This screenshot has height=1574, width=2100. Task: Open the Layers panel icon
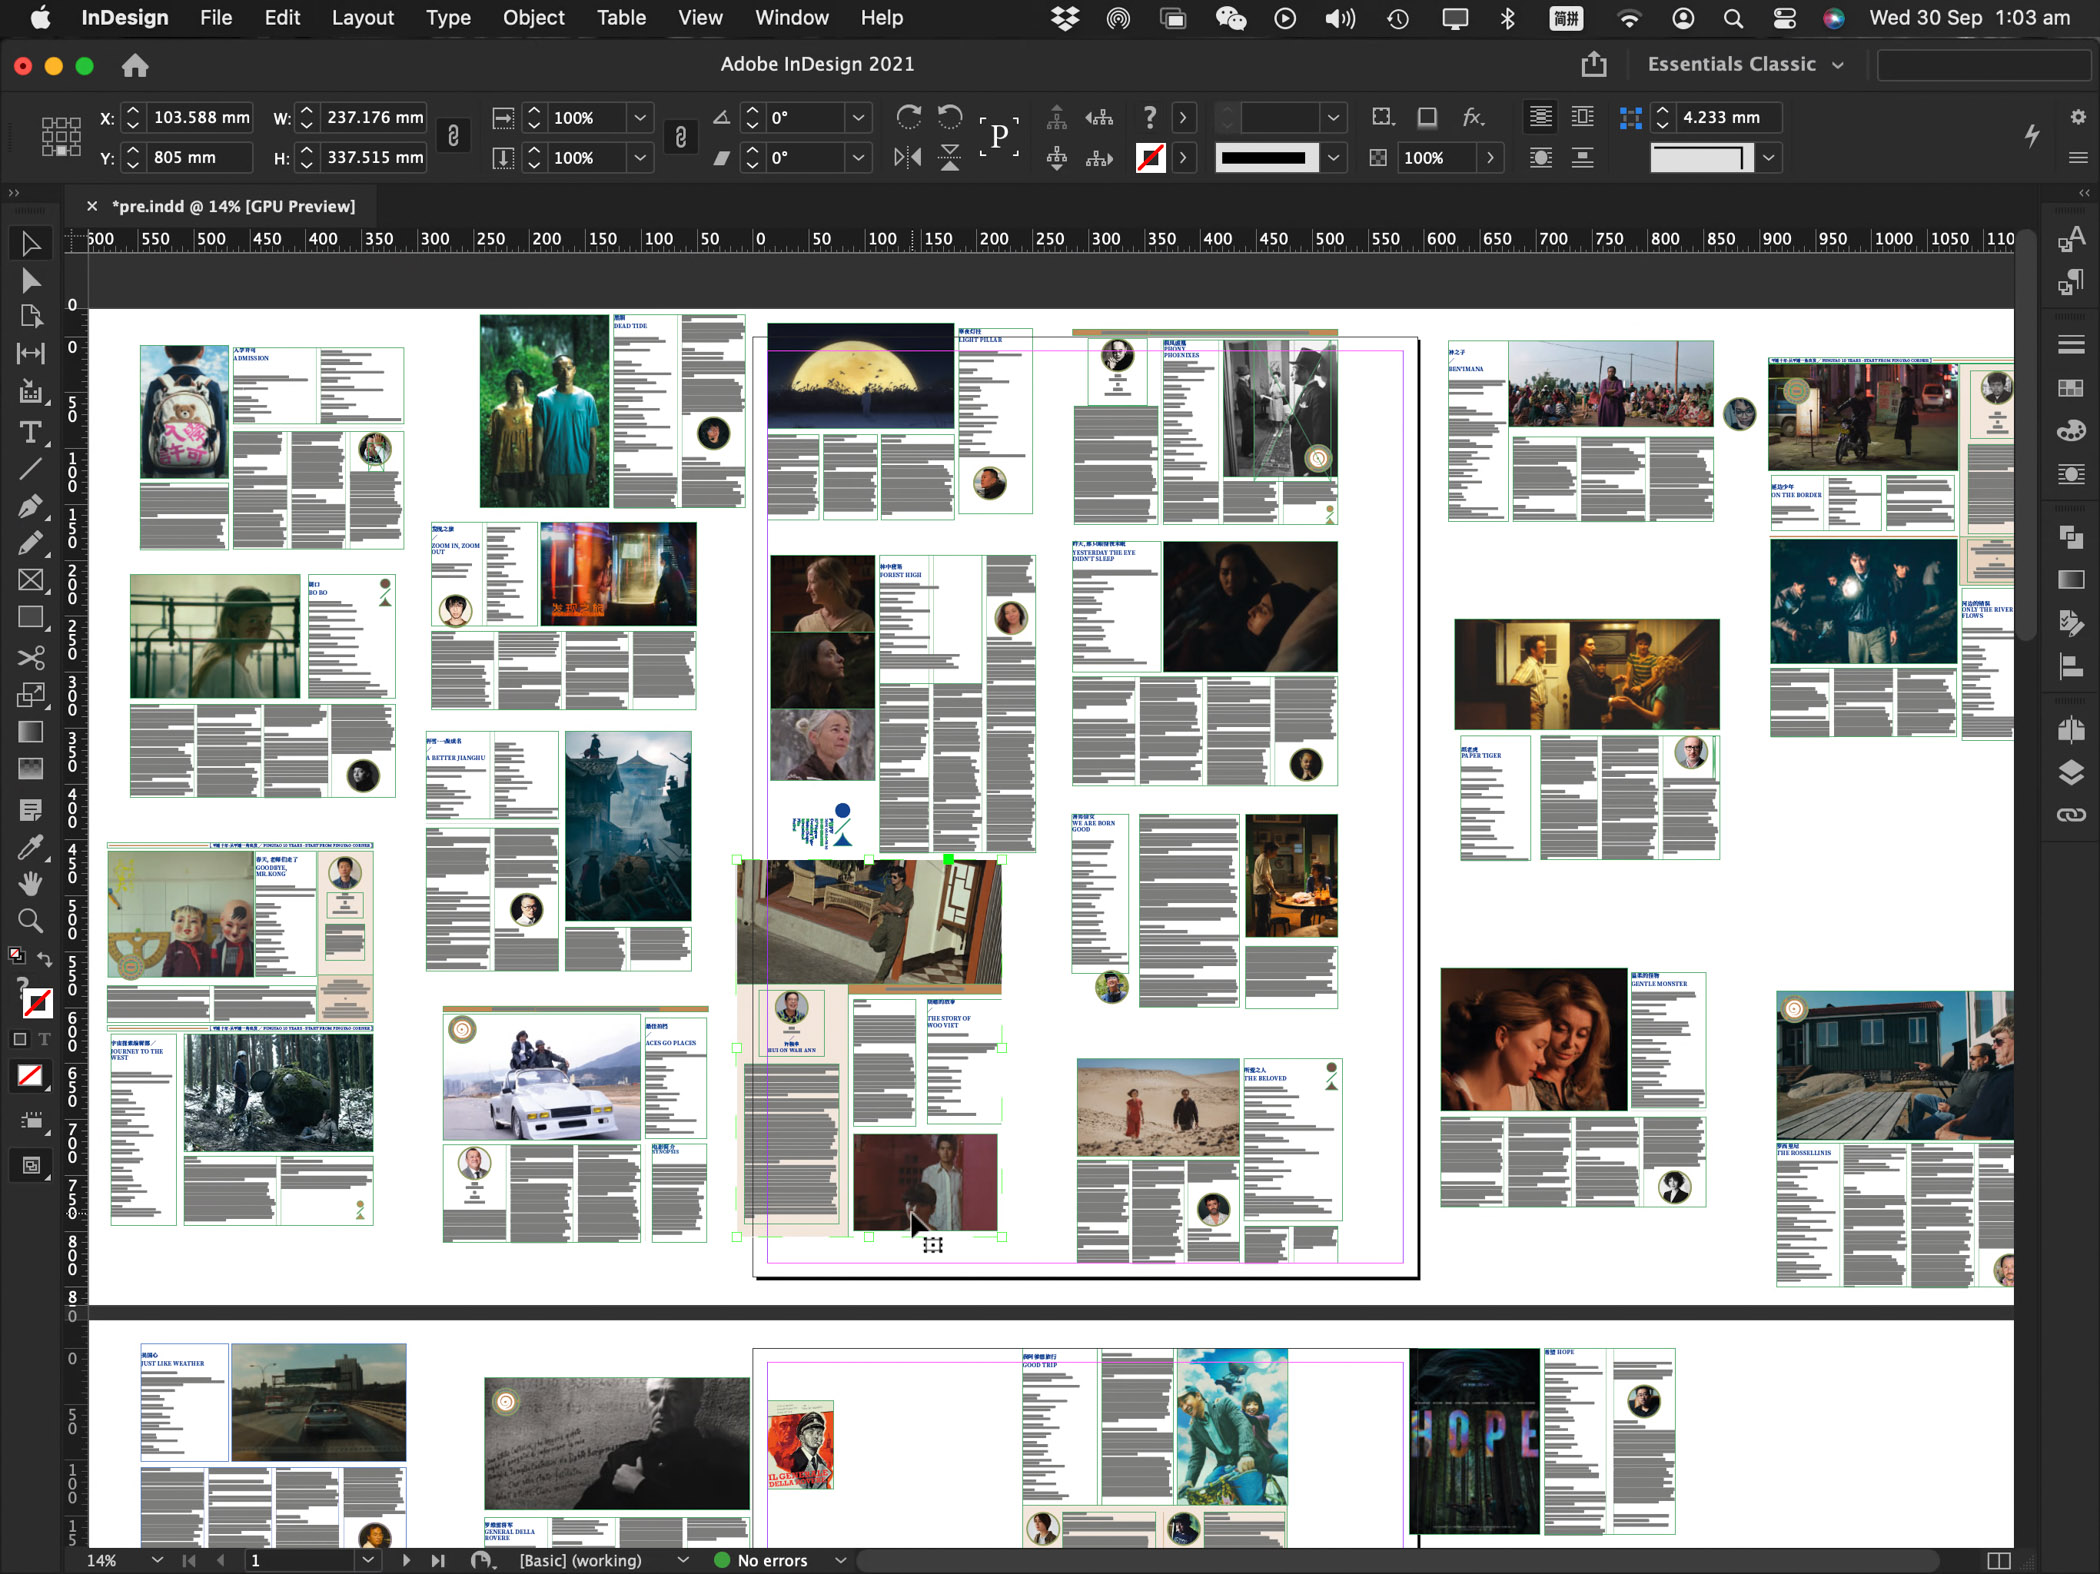tap(2071, 772)
